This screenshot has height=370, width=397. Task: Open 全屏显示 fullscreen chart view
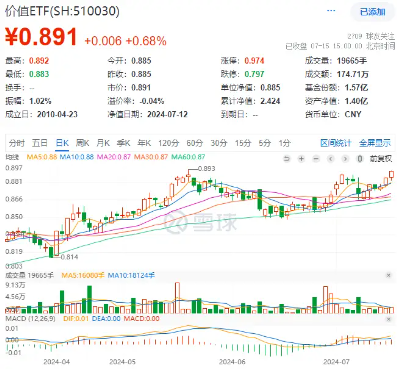(375, 143)
